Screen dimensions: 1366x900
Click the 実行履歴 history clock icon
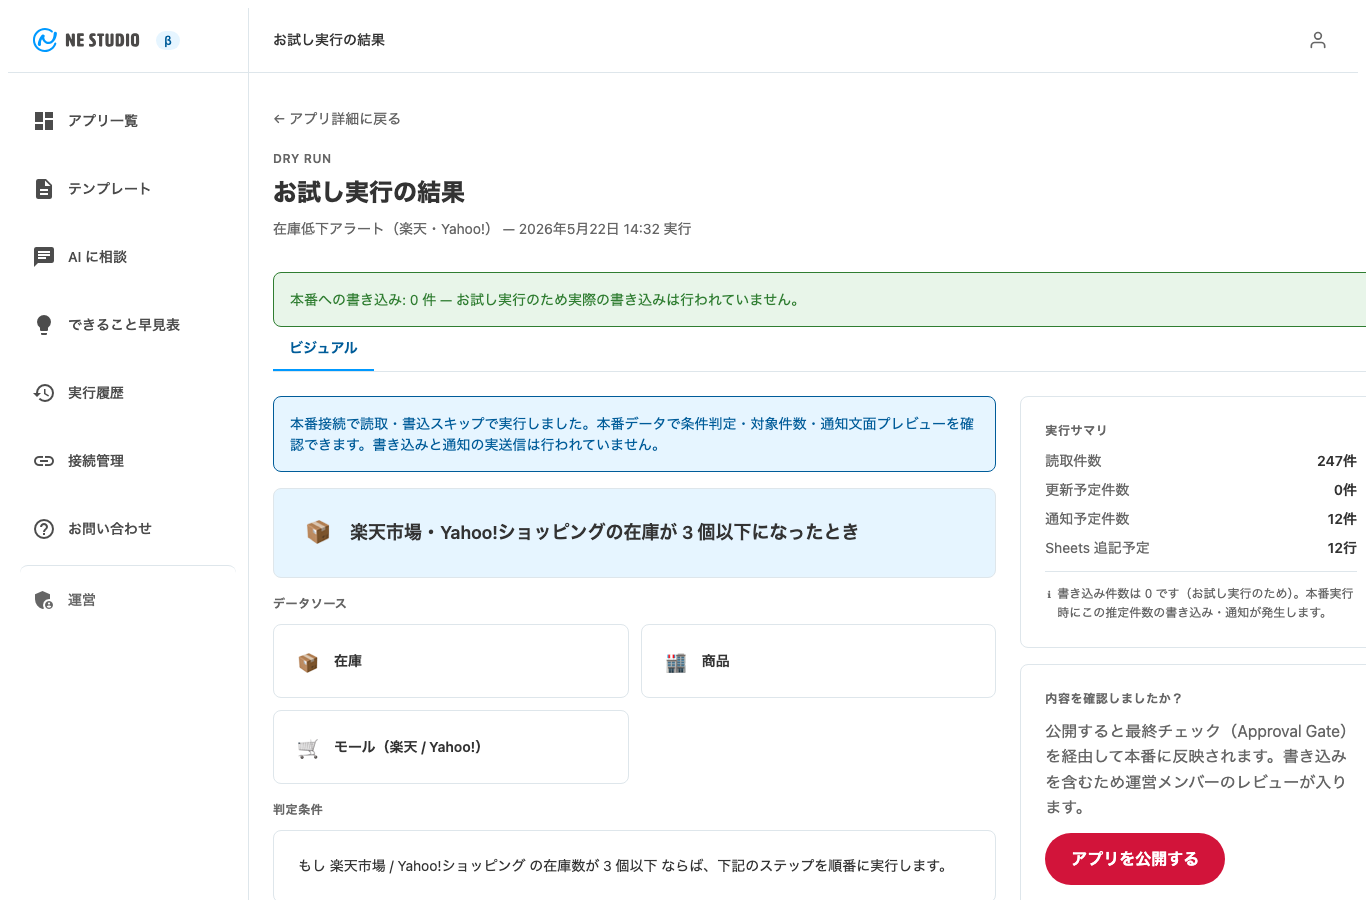pos(44,393)
